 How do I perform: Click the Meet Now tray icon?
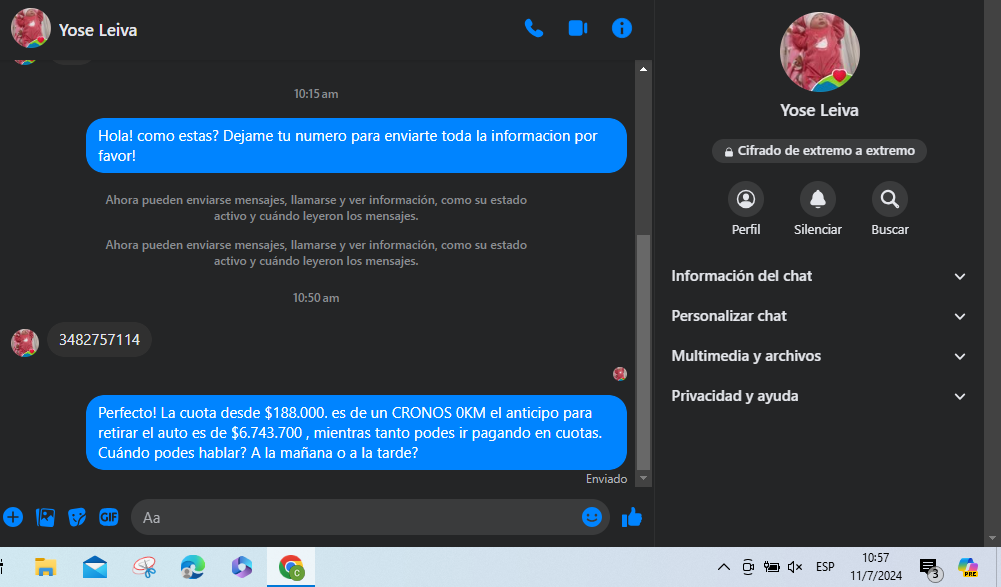(748, 567)
